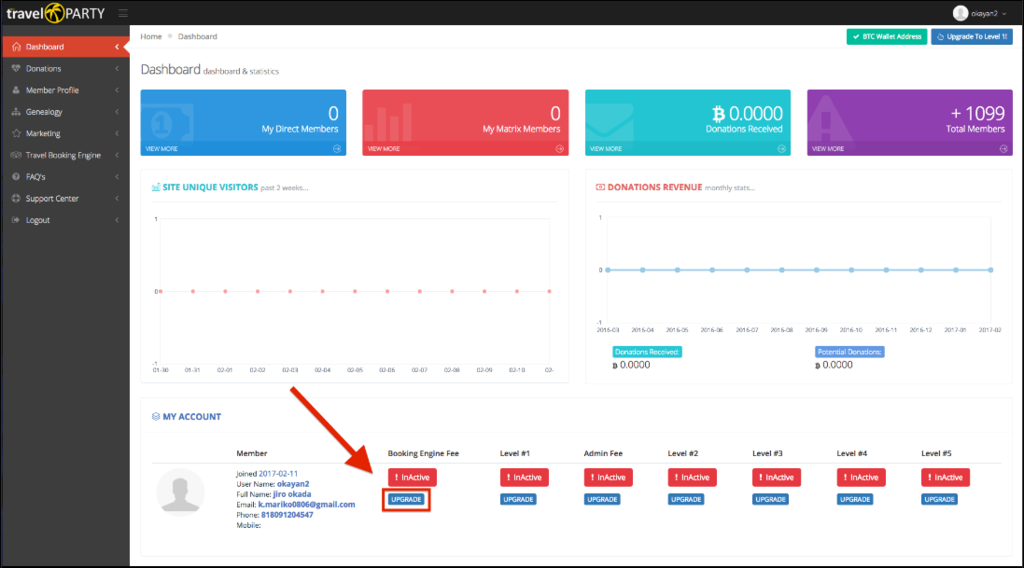
Task: Click UPGRADE under Booking Engine Fee
Action: coord(406,499)
